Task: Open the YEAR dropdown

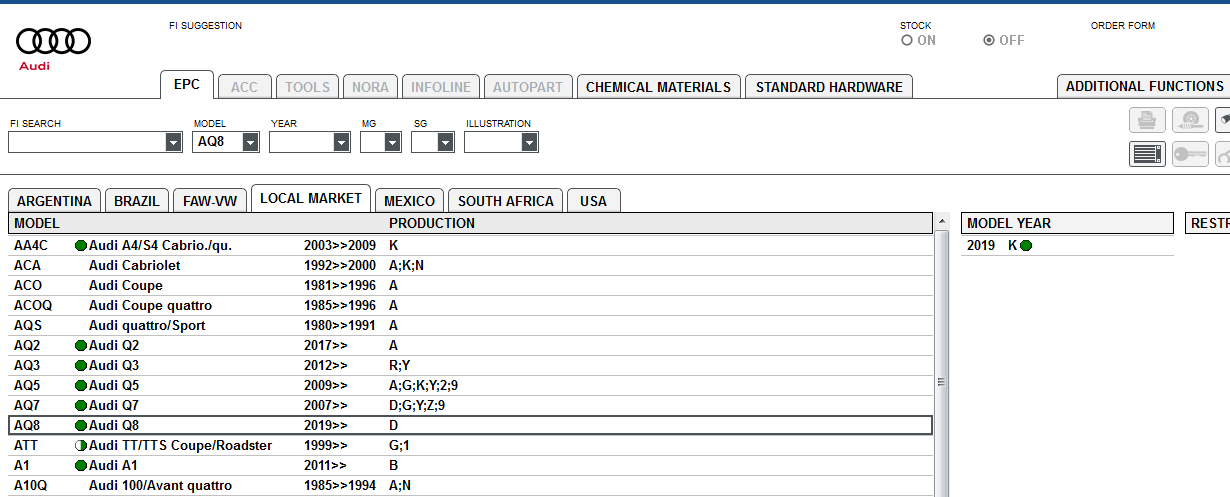Action: 341,142
